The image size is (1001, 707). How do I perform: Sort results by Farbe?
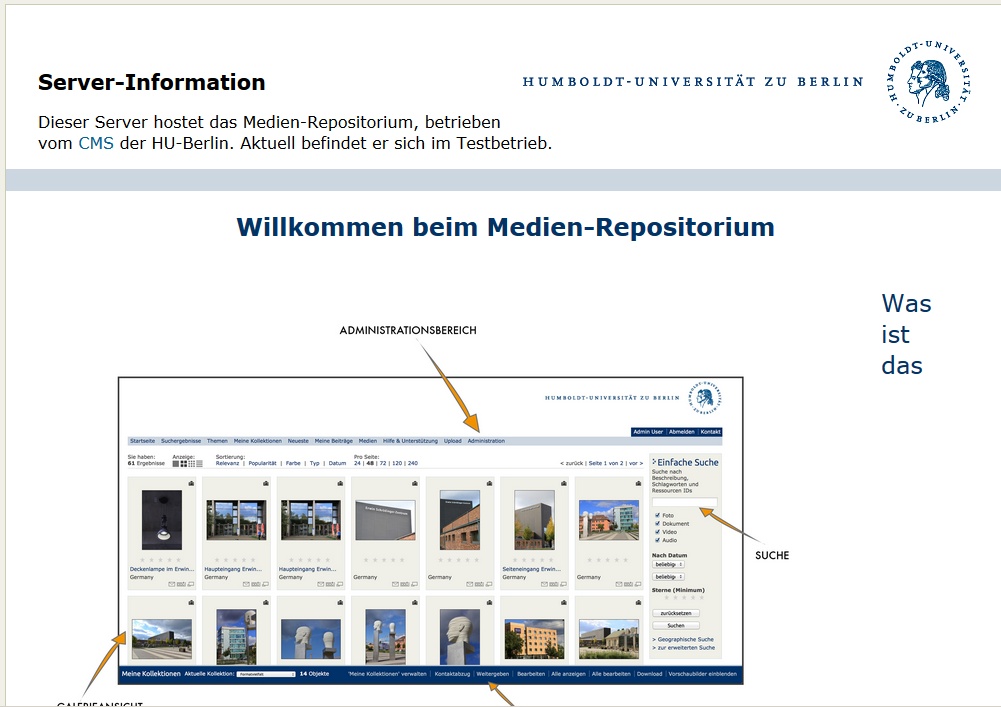coord(293,463)
